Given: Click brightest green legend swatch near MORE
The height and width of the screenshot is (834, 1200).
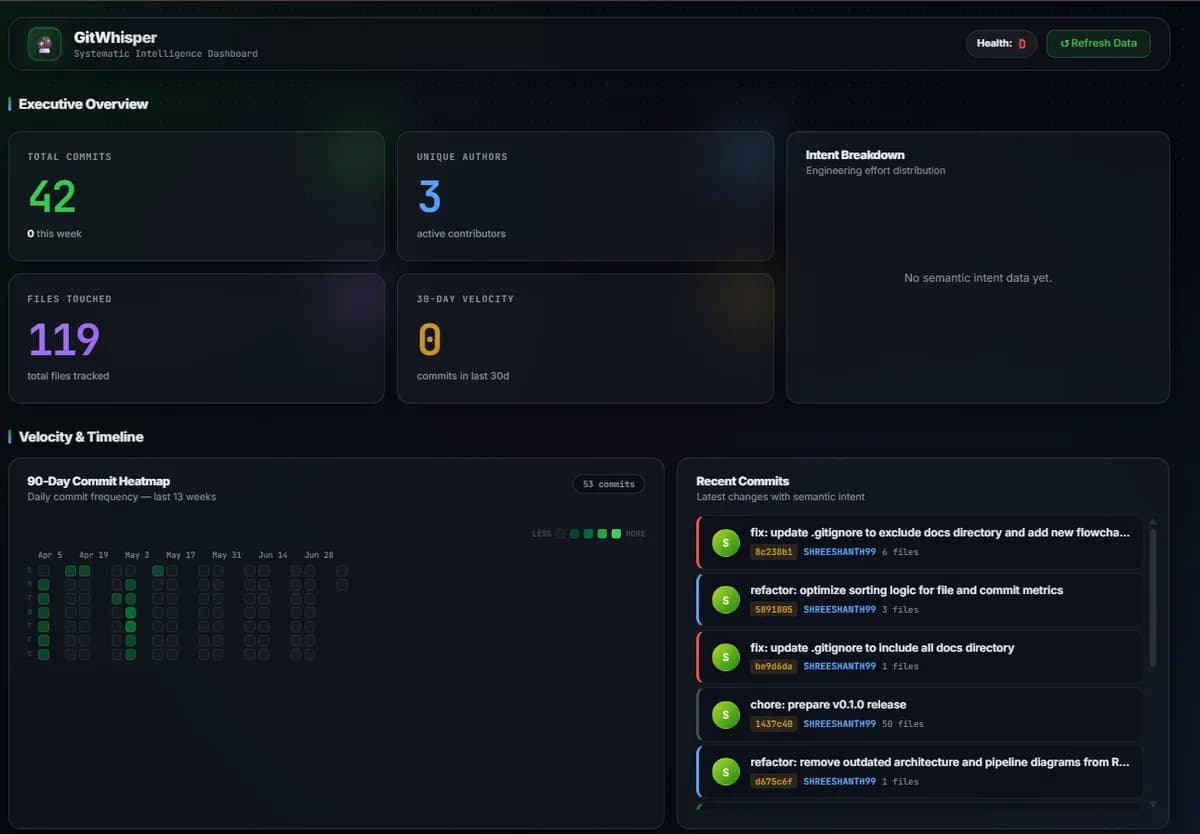Looking at the screenshot, I should click(616, 534).
